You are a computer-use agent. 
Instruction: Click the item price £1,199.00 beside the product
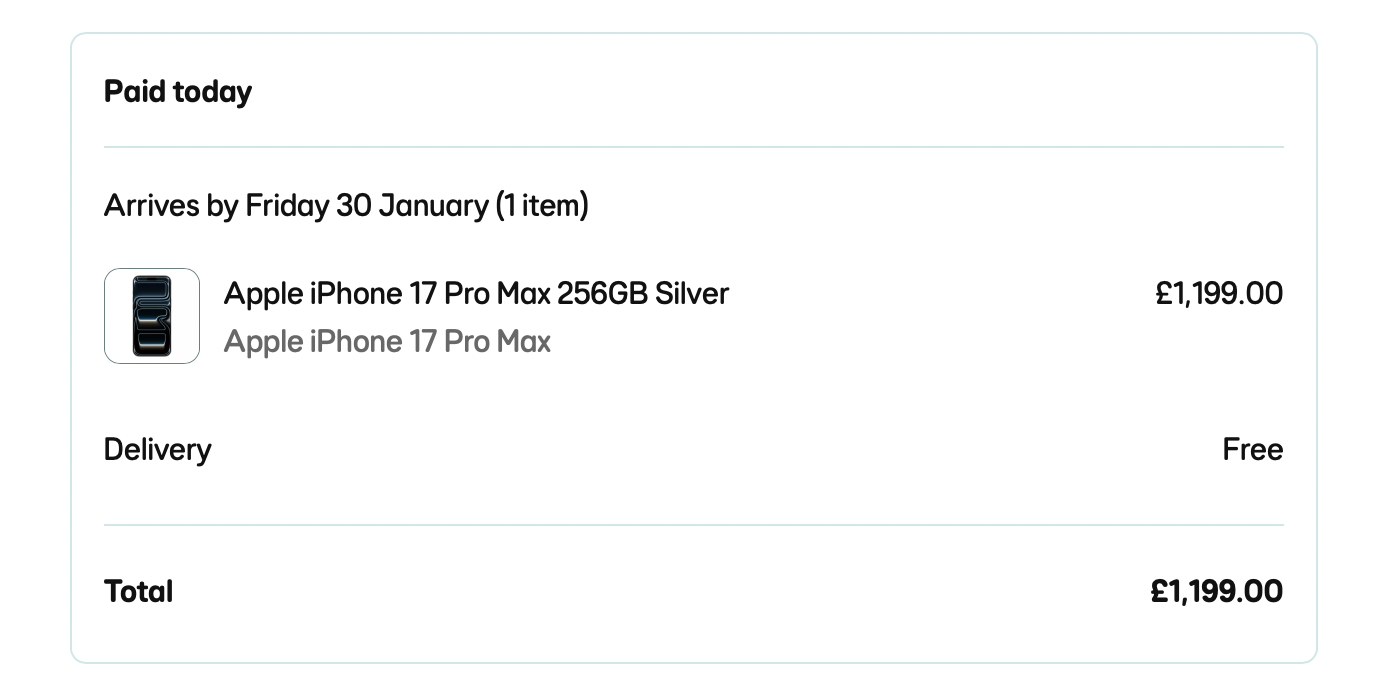1218,294
